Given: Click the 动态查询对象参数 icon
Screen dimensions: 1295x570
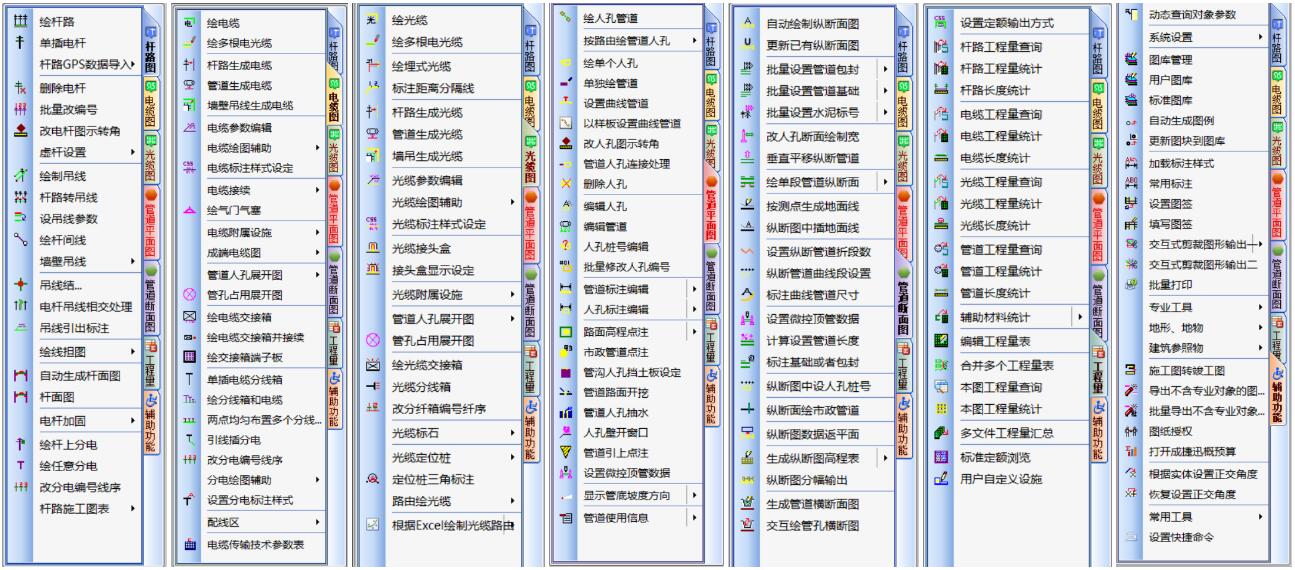Looking at the screenshot, I should 1131,15.
